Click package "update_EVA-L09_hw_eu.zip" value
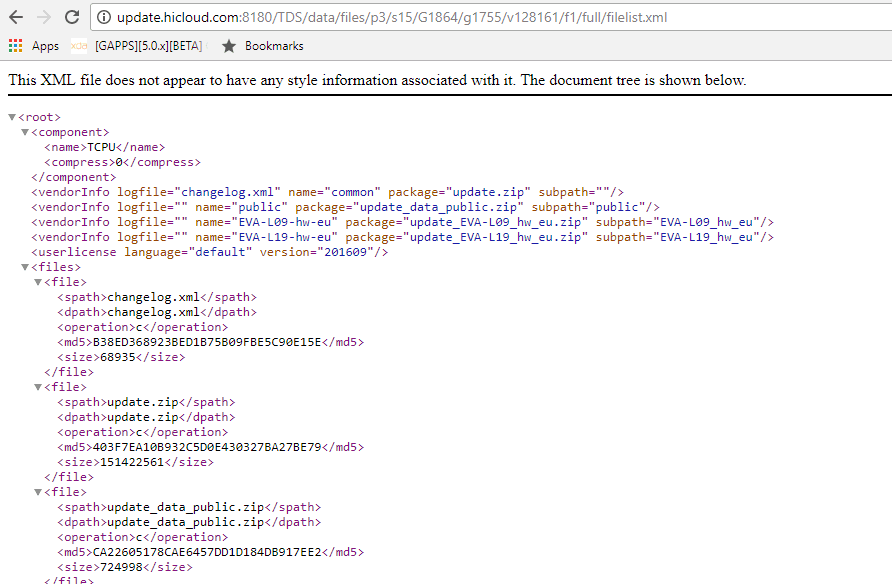This screenshot has height=584, width=892. coord(495,222)
